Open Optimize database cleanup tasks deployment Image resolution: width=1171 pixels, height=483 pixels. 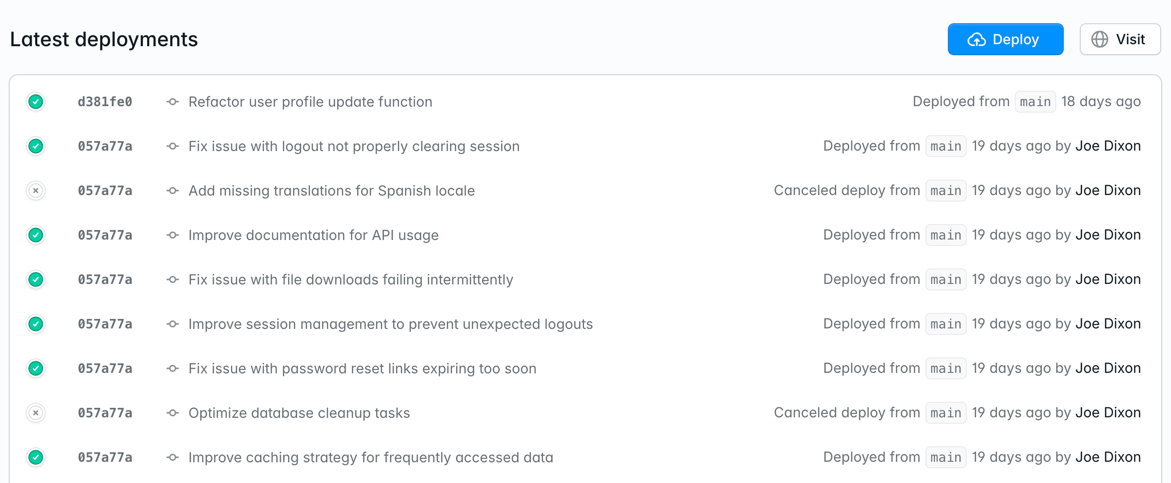pyautogui.click(x=299, y=413)
